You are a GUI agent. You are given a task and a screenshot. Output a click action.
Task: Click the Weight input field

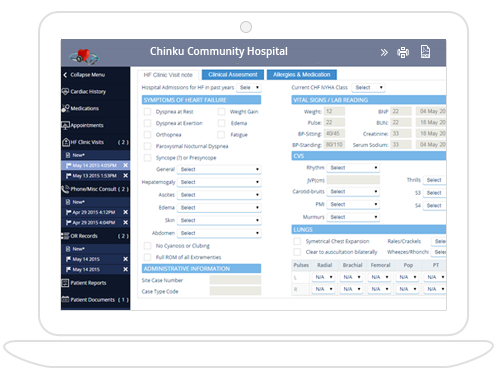(334, 111)
